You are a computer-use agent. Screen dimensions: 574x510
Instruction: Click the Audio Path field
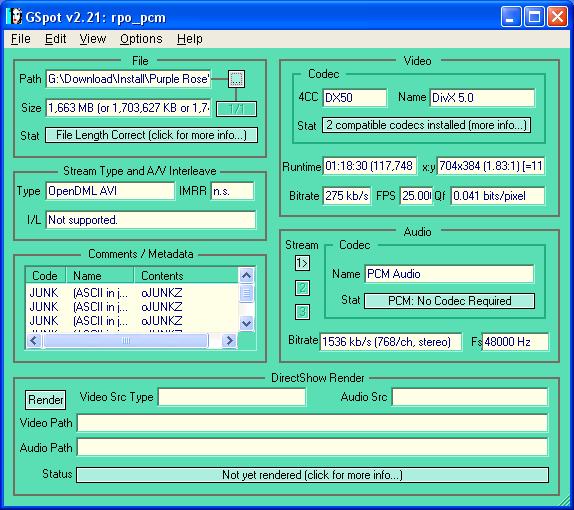[x=312, y=447]
